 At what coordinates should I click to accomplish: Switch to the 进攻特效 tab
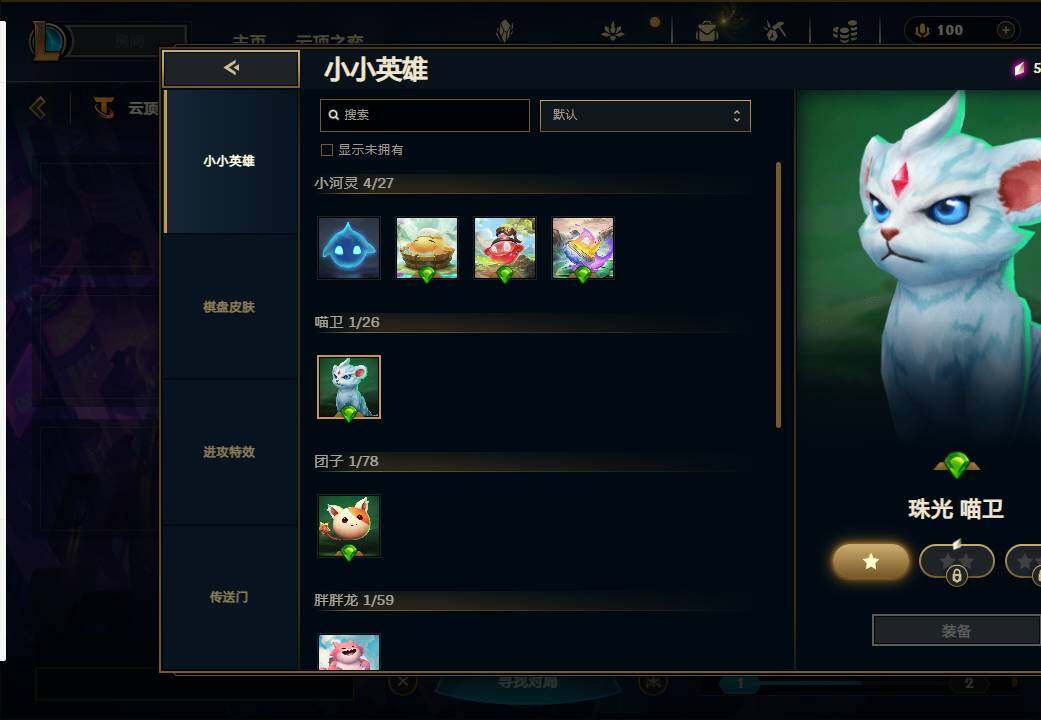point(229,452)
